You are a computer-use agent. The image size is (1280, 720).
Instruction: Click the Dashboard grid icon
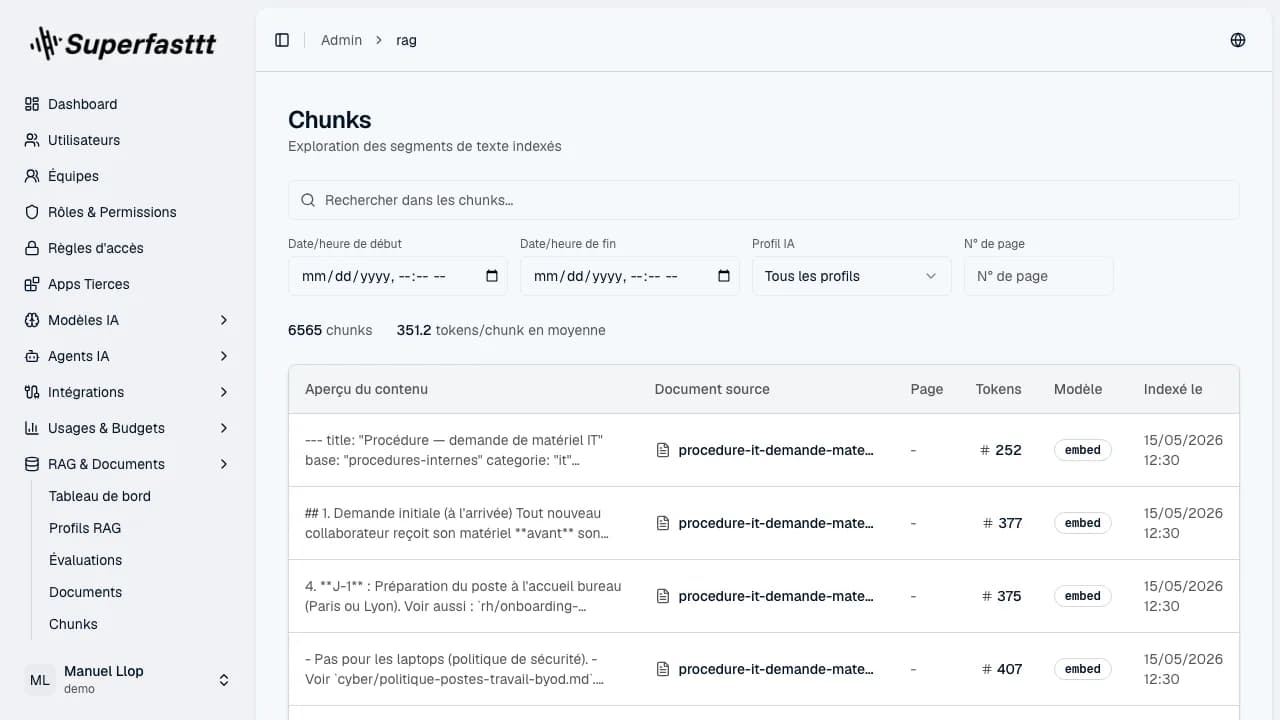[32, 104]
